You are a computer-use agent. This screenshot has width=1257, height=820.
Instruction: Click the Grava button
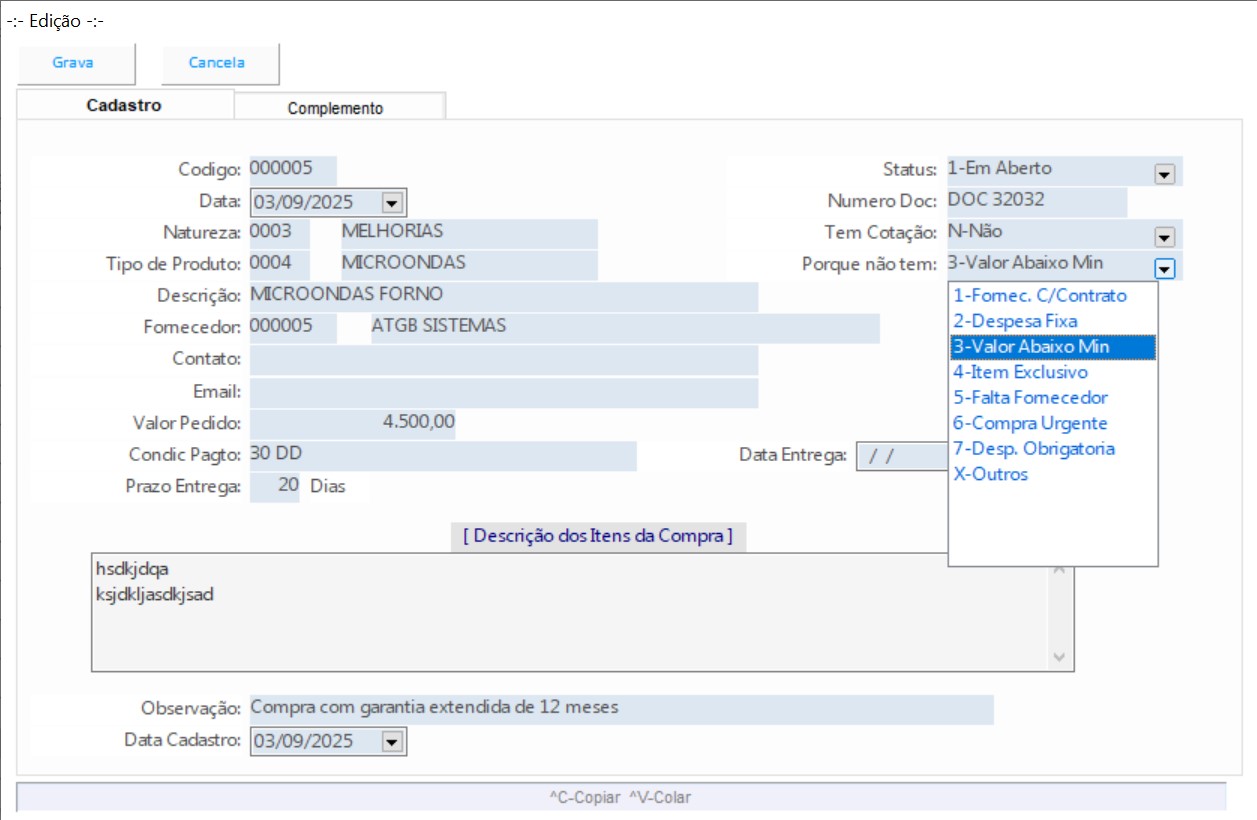coord(74,63)
